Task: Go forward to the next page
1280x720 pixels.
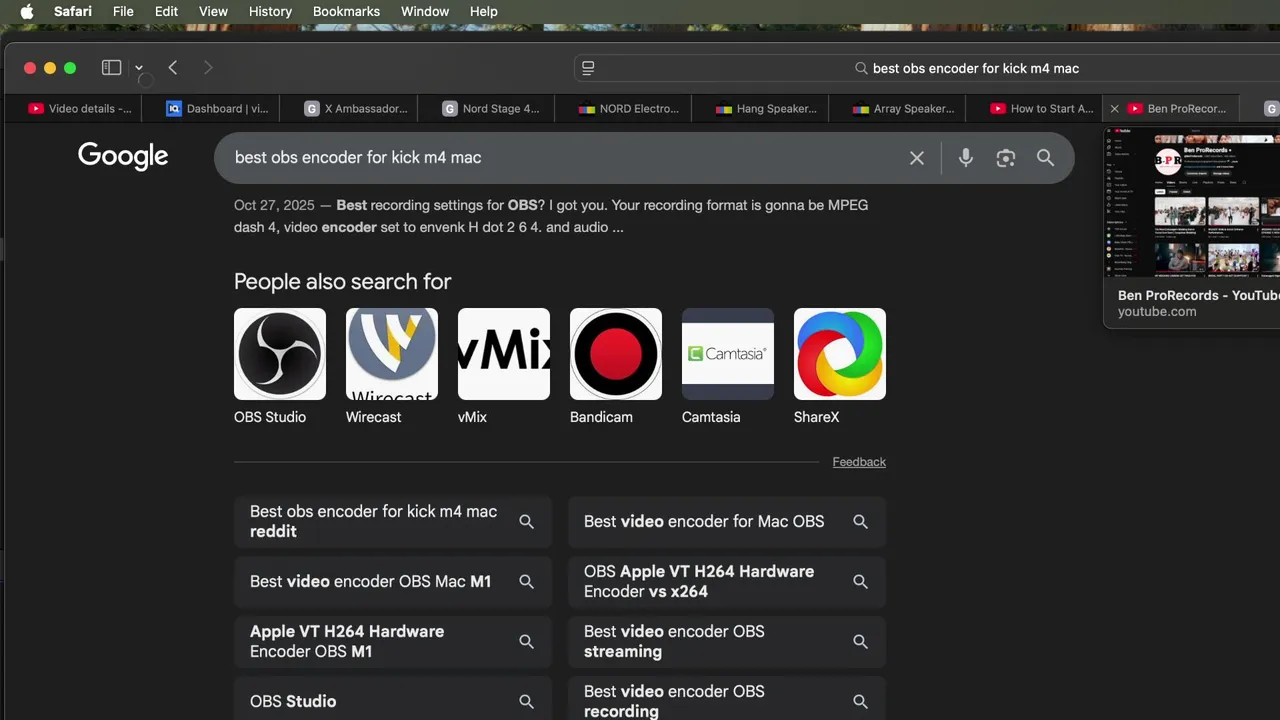Action: point(208,68)
